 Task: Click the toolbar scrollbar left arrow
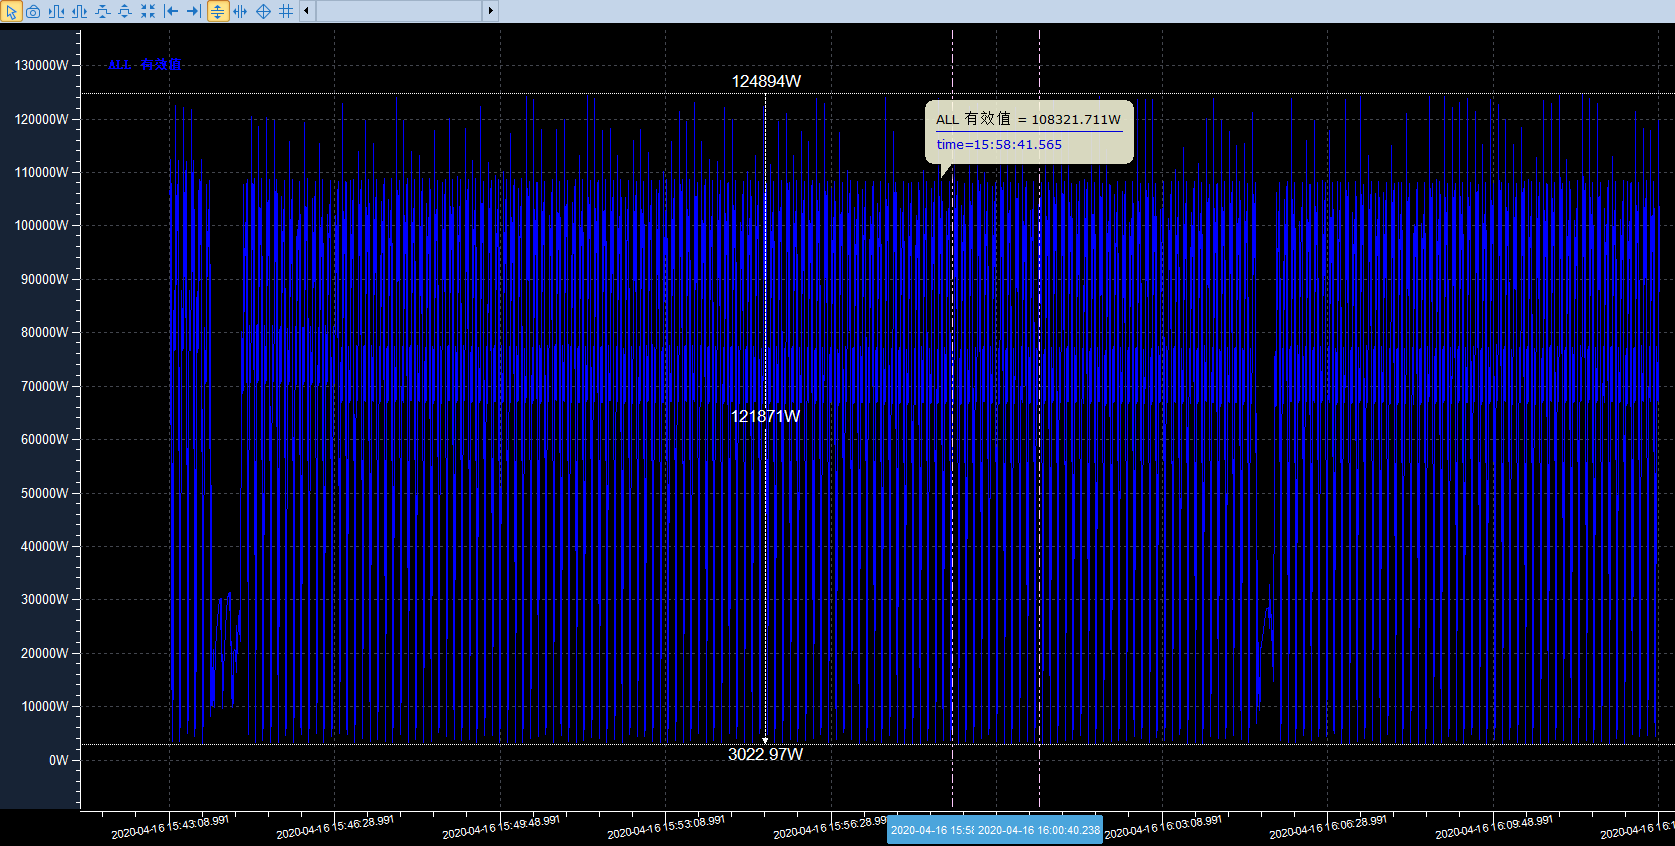(x=306, y=11)
